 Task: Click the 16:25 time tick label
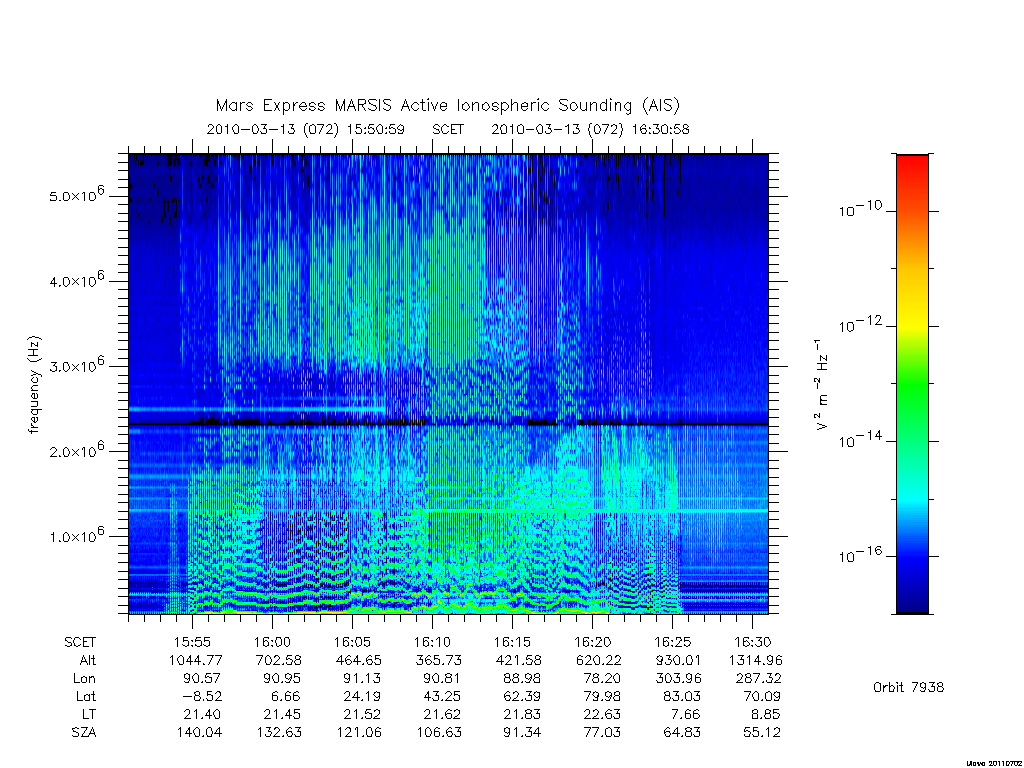point(673,643)
